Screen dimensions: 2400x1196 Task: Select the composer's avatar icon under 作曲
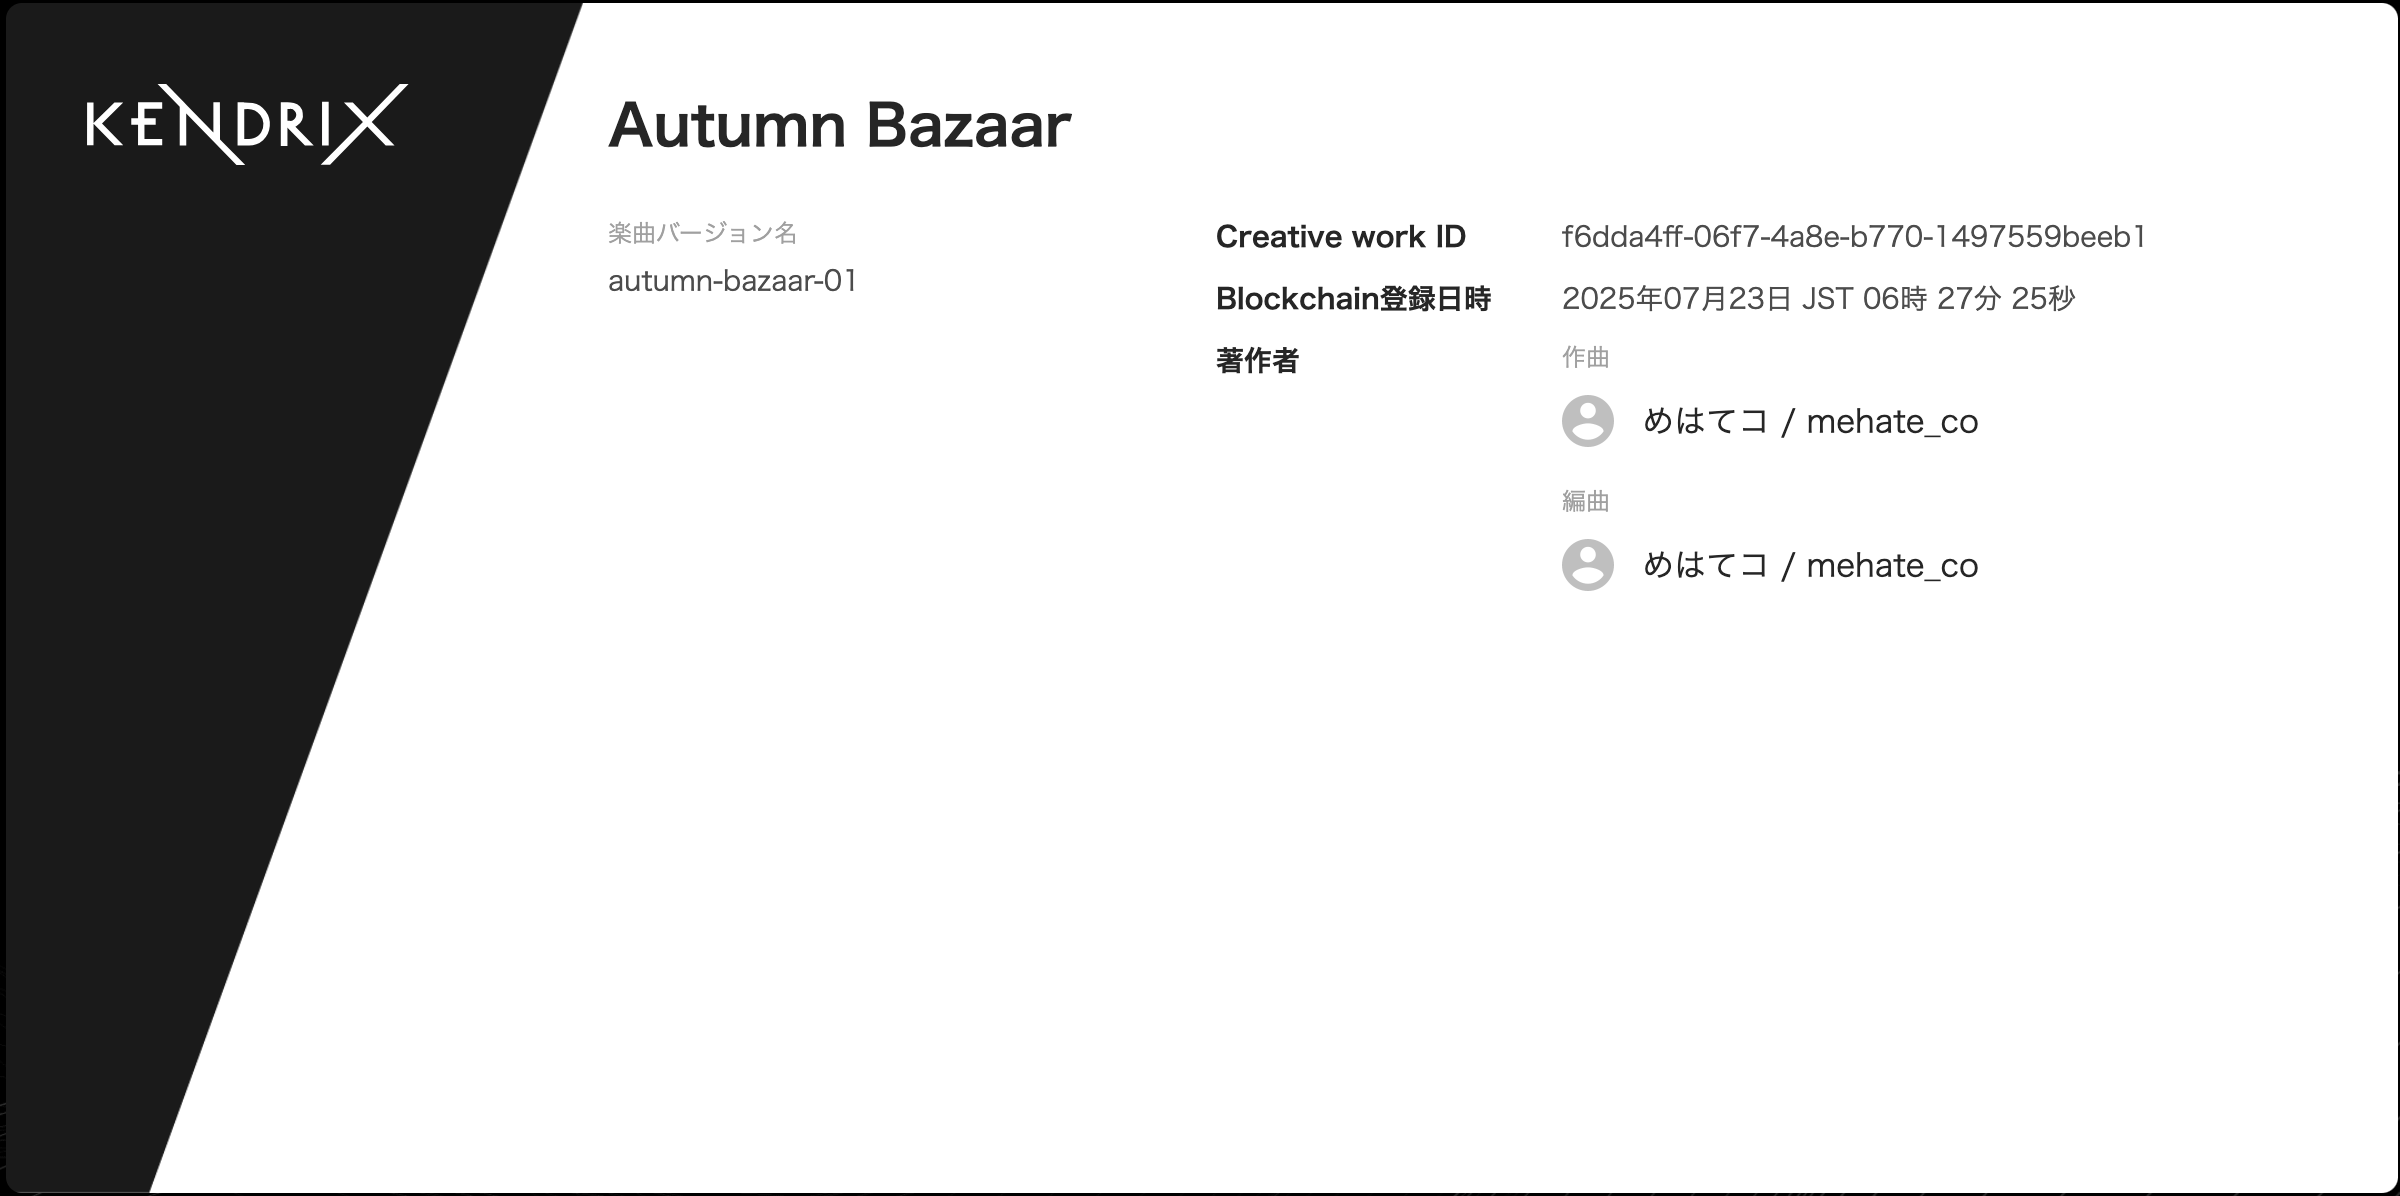pyautogui.click(x=1588, y=421)
